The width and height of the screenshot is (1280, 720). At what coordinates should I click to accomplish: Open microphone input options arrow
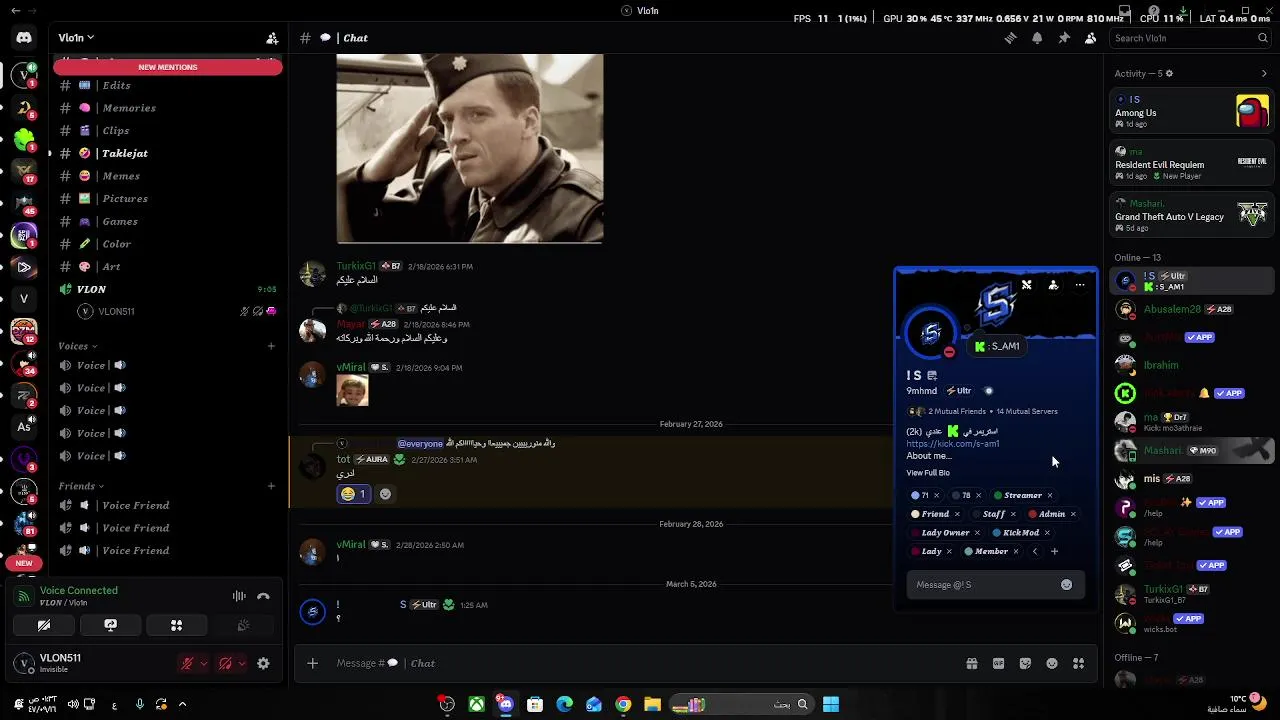[x=203, y=663]
